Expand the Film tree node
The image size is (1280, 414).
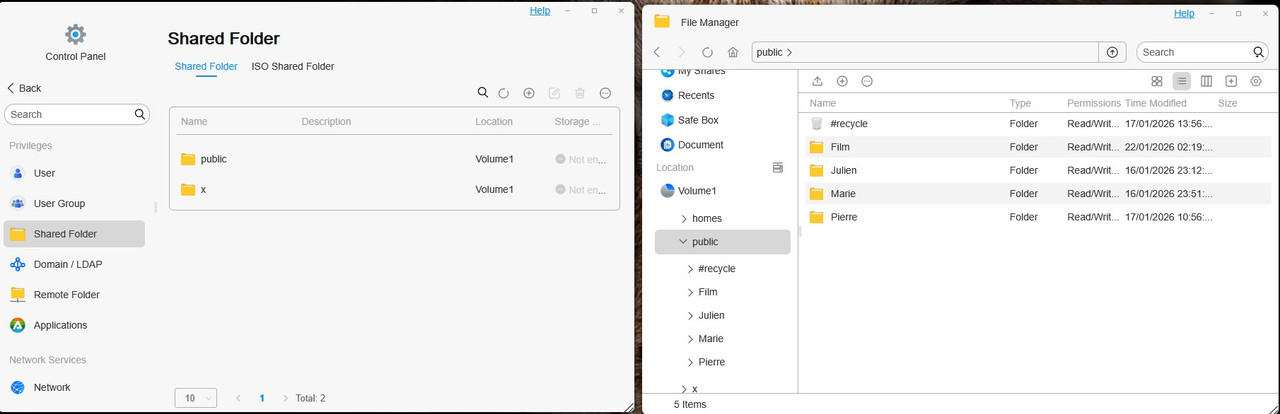point(690,292)
